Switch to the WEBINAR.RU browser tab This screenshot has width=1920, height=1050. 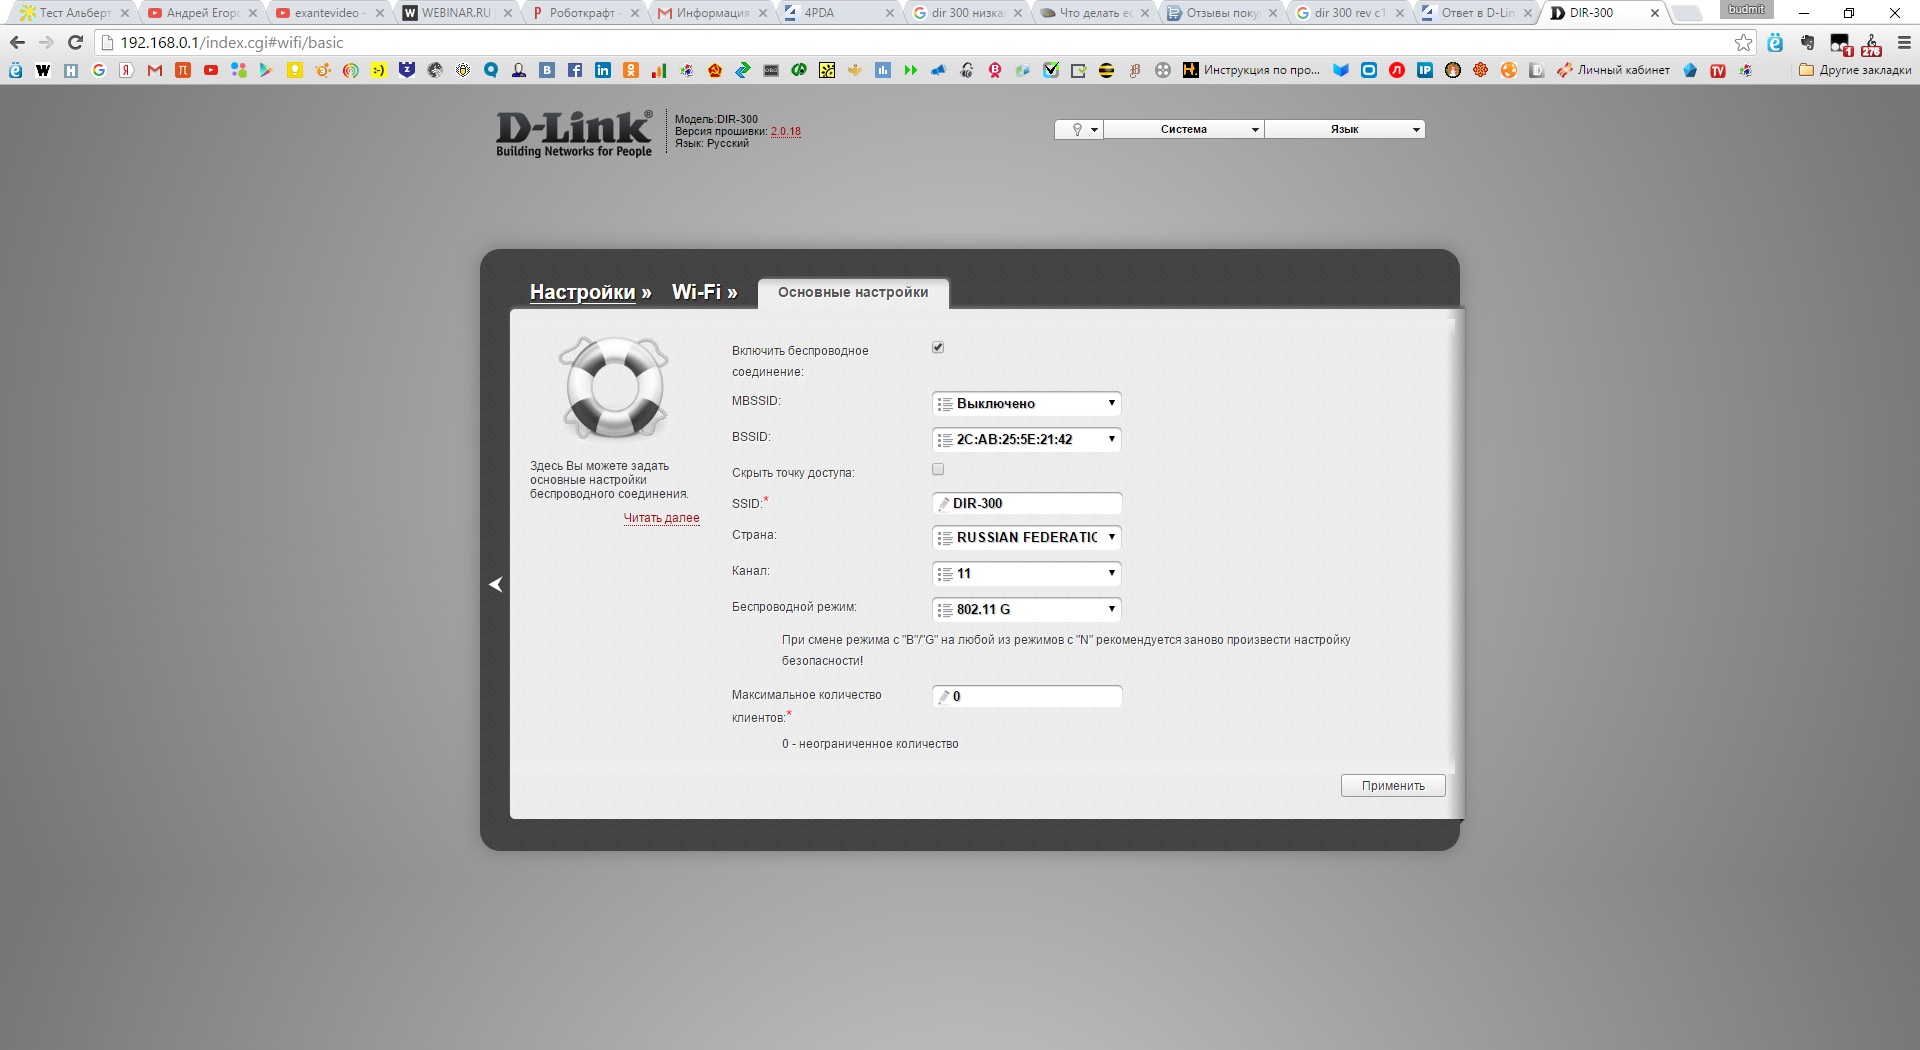coord(457,13)
